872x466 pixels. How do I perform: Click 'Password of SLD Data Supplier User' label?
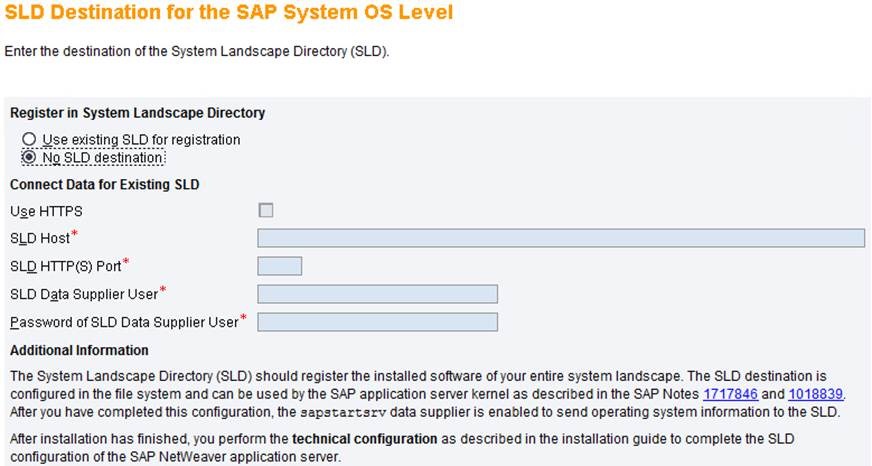124,323
